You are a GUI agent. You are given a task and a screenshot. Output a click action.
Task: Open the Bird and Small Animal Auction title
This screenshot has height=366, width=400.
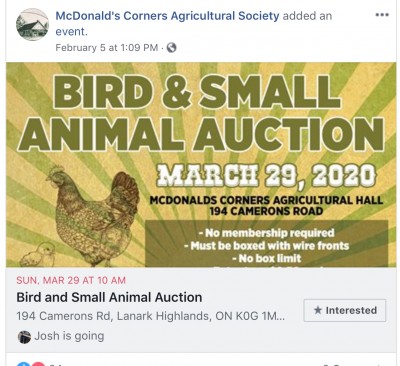(x=109, y=297)
